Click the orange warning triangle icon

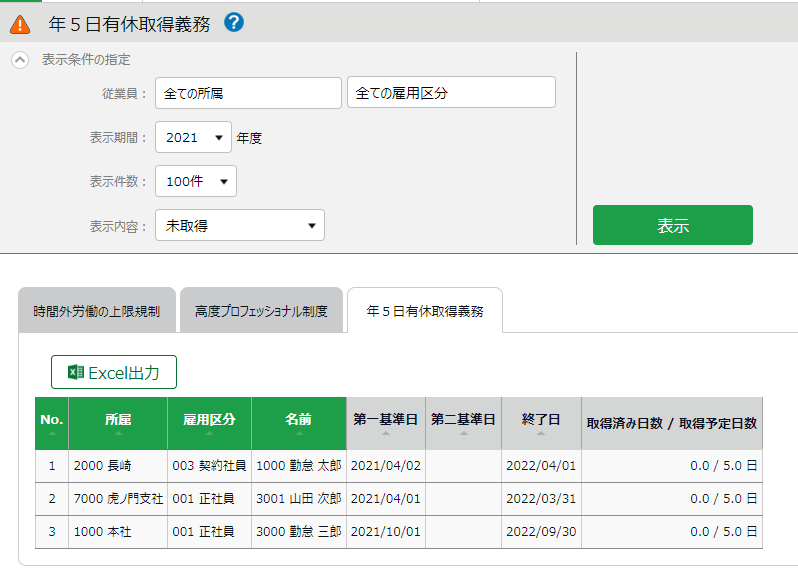coord(20,24)
